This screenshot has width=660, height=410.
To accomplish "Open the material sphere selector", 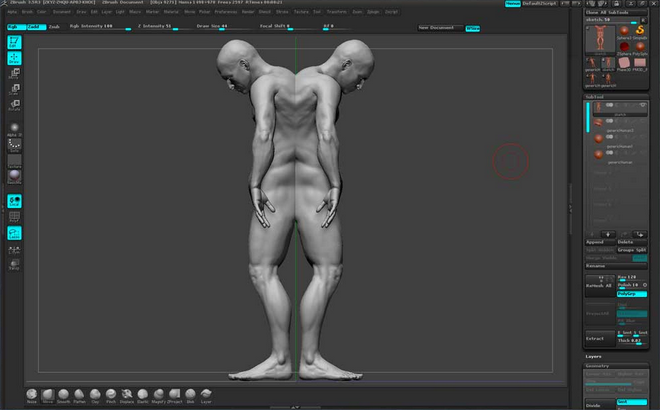I will tap(15, 176).
